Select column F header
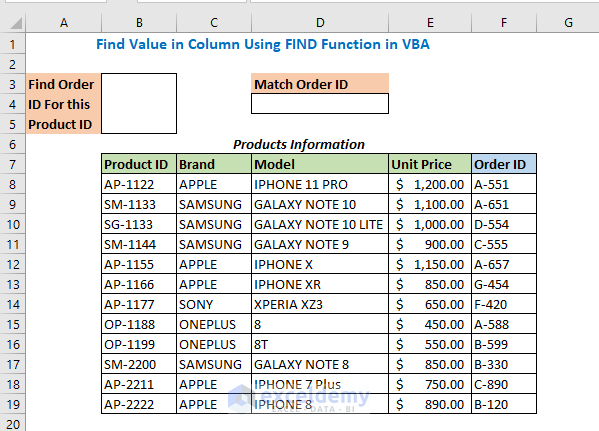 click(x=504, y=23)
